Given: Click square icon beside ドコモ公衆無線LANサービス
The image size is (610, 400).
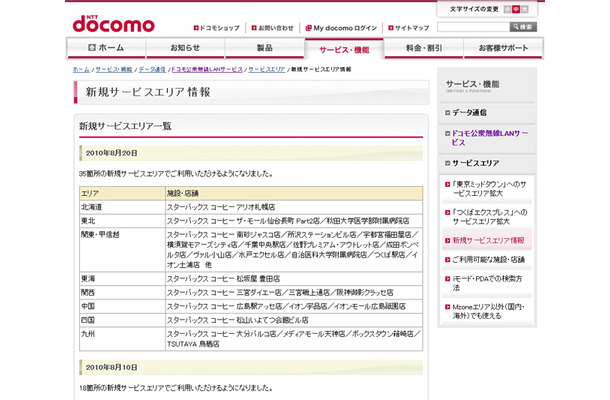Looking at the screenshot, I should coord(447,133).
